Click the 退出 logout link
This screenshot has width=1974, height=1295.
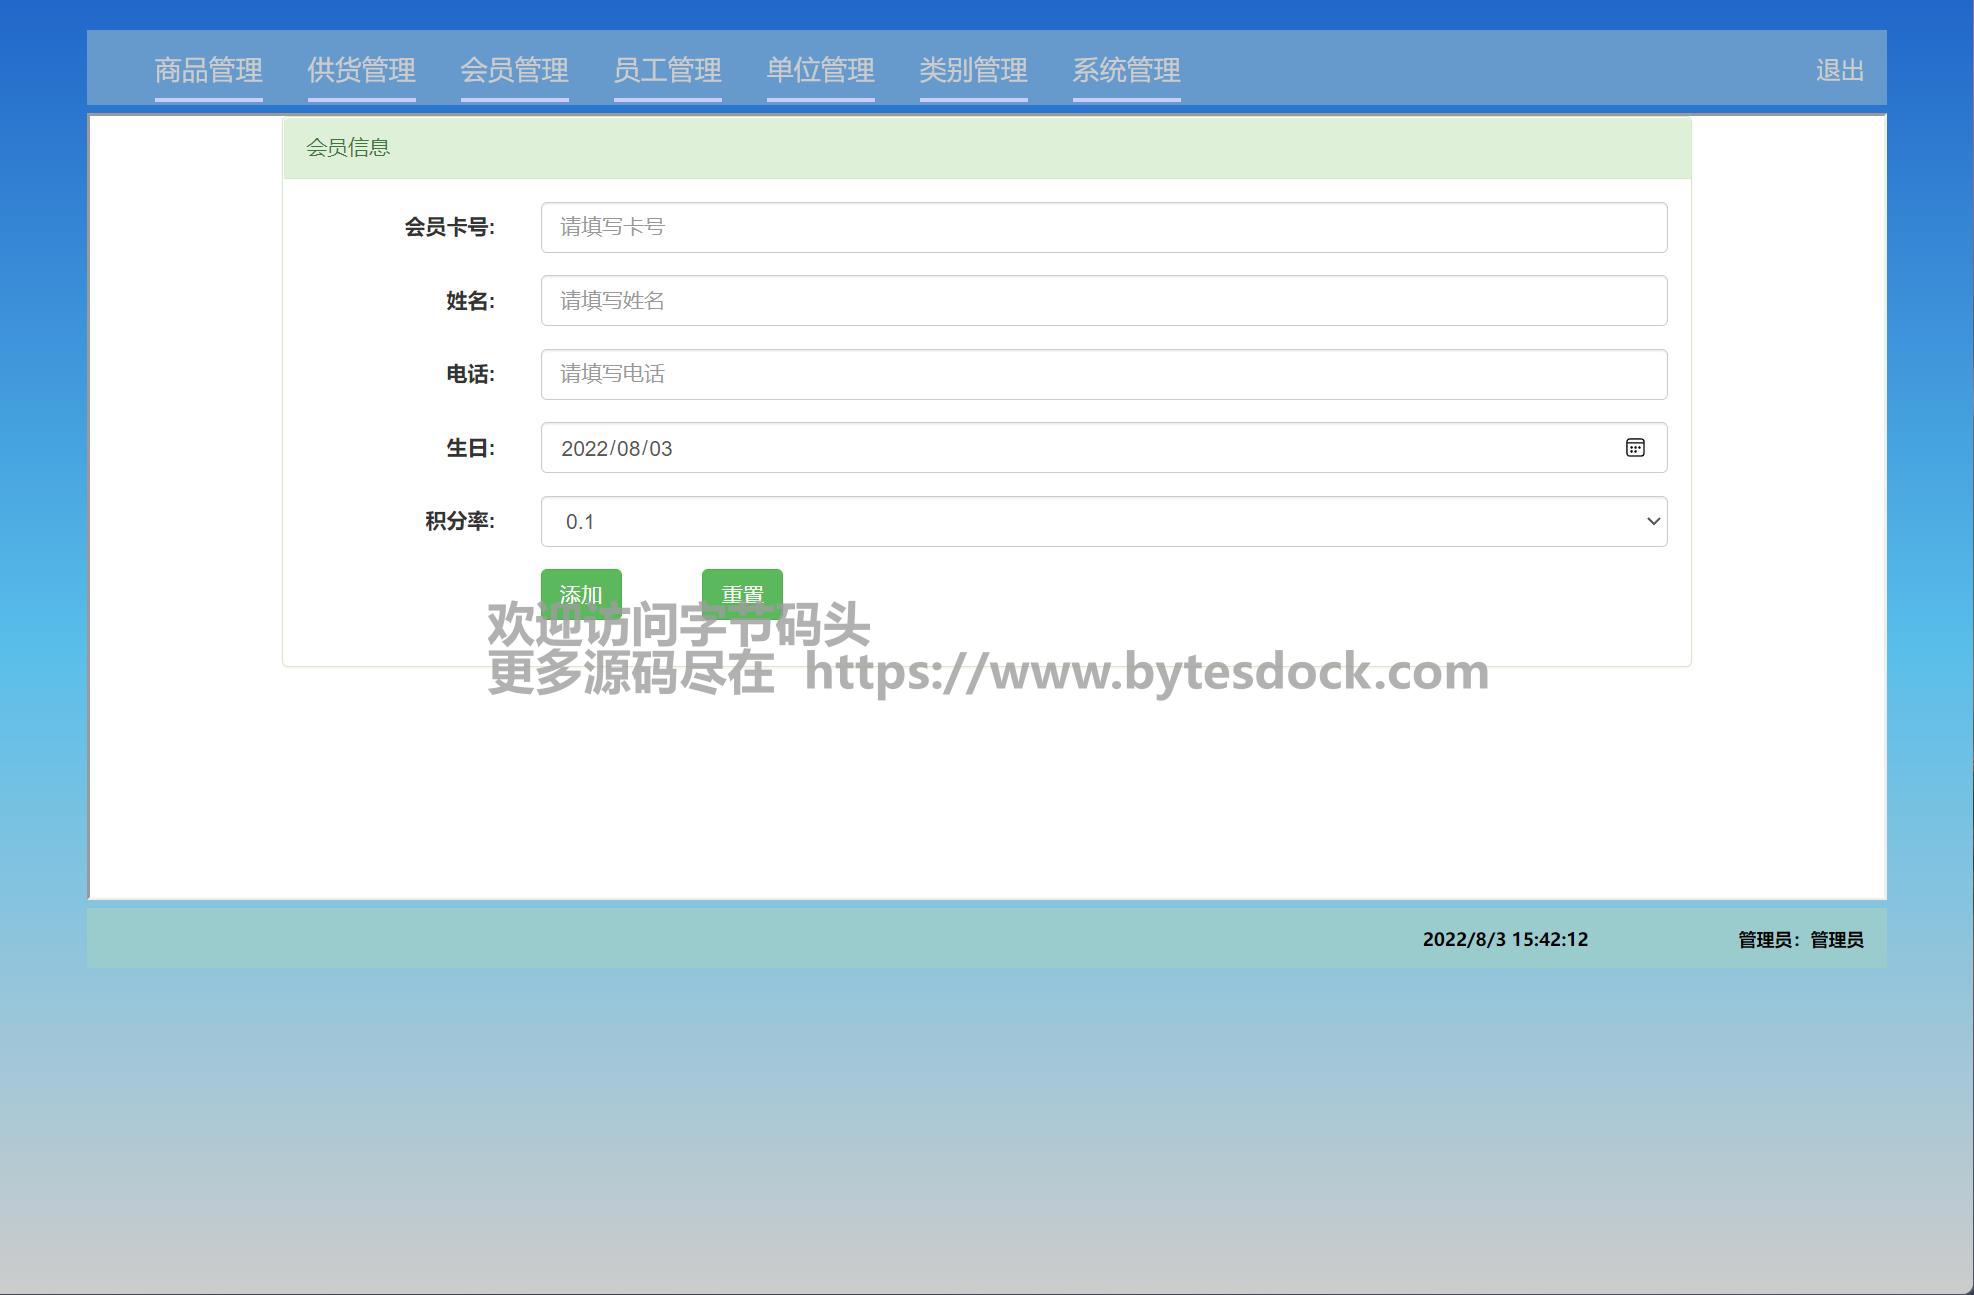(1839, 71)
